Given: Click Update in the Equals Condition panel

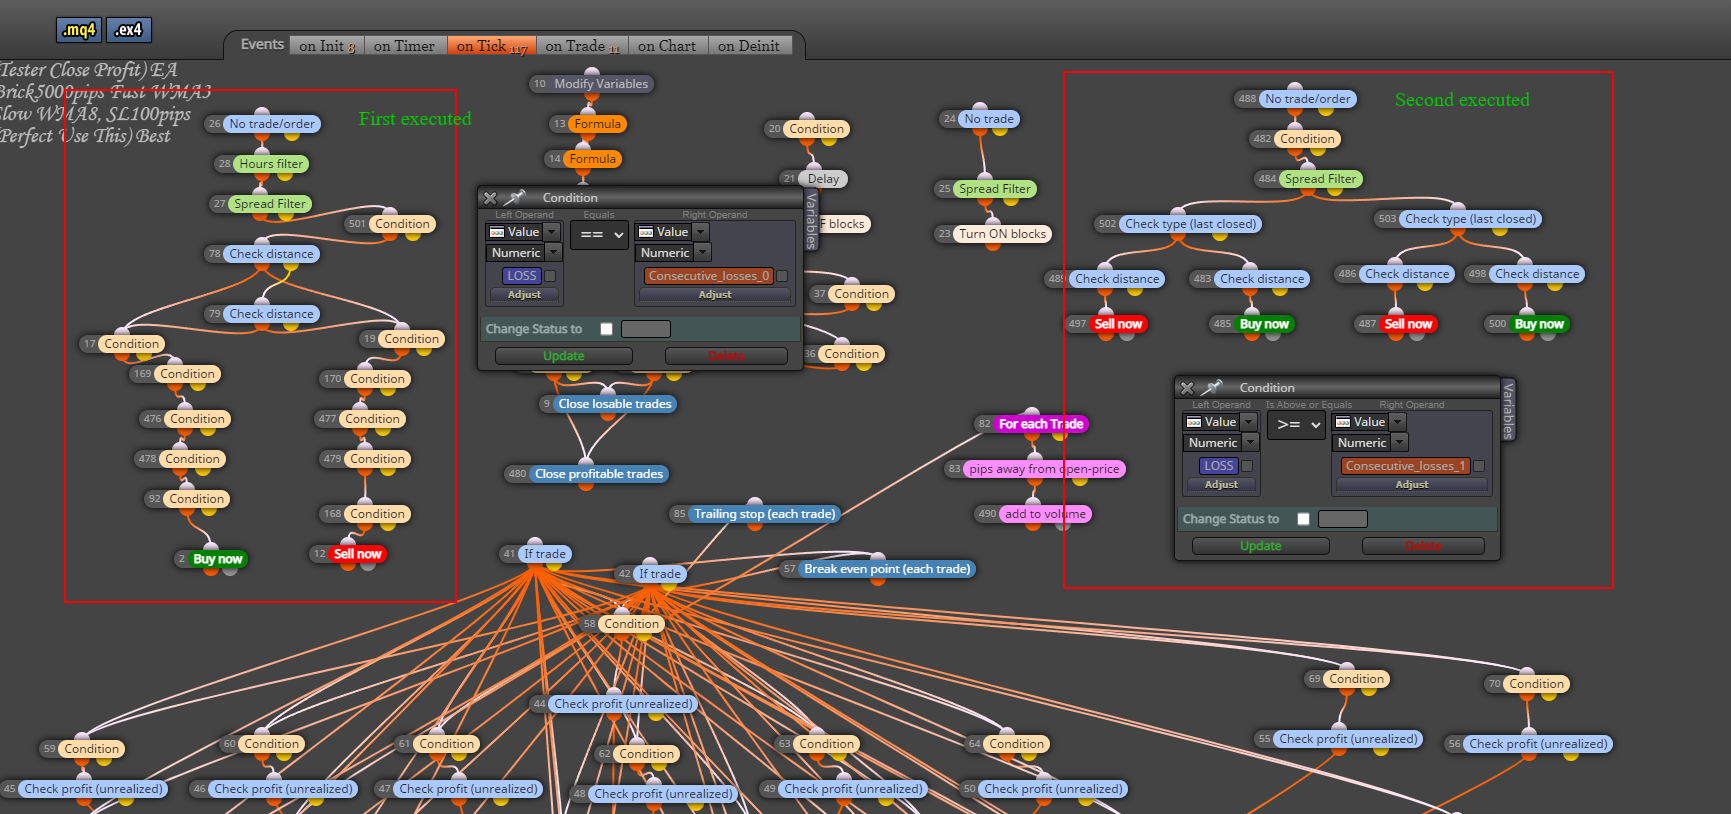Looking at the screenshot, I should point(564,356).
